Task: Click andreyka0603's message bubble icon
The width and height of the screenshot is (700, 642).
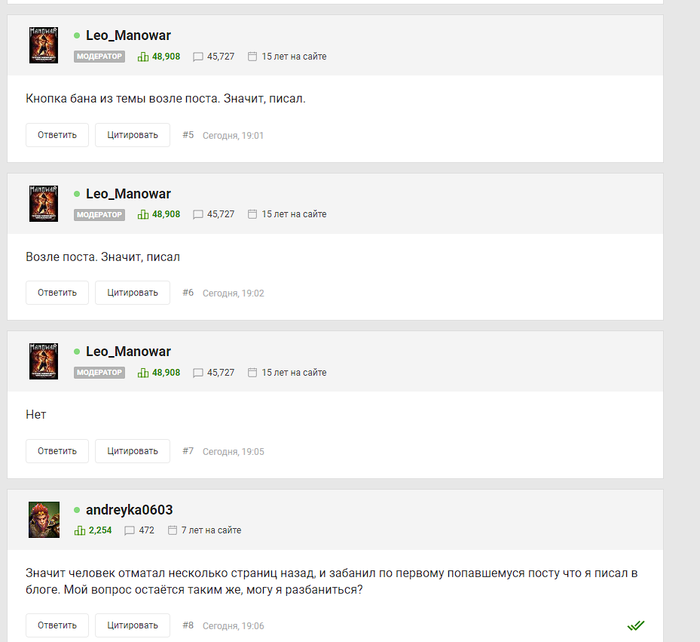Action: (129, 530)
